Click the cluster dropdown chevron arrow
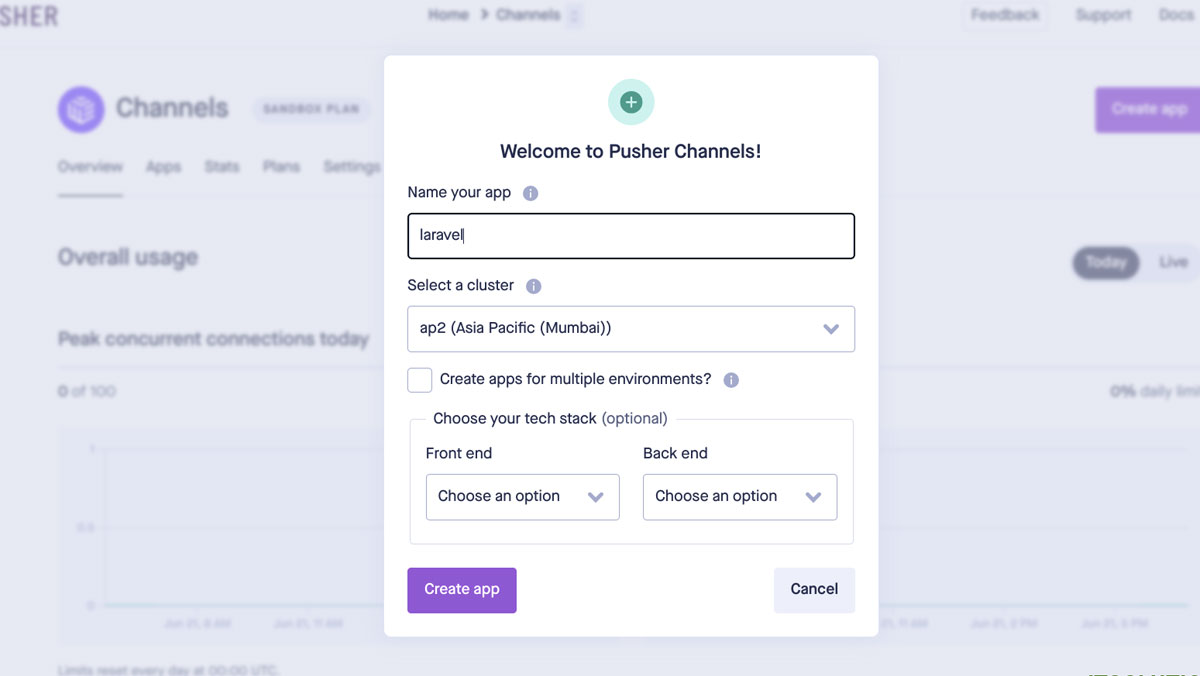Viewport: 1200px width, 676px height. tap(831, 329)
